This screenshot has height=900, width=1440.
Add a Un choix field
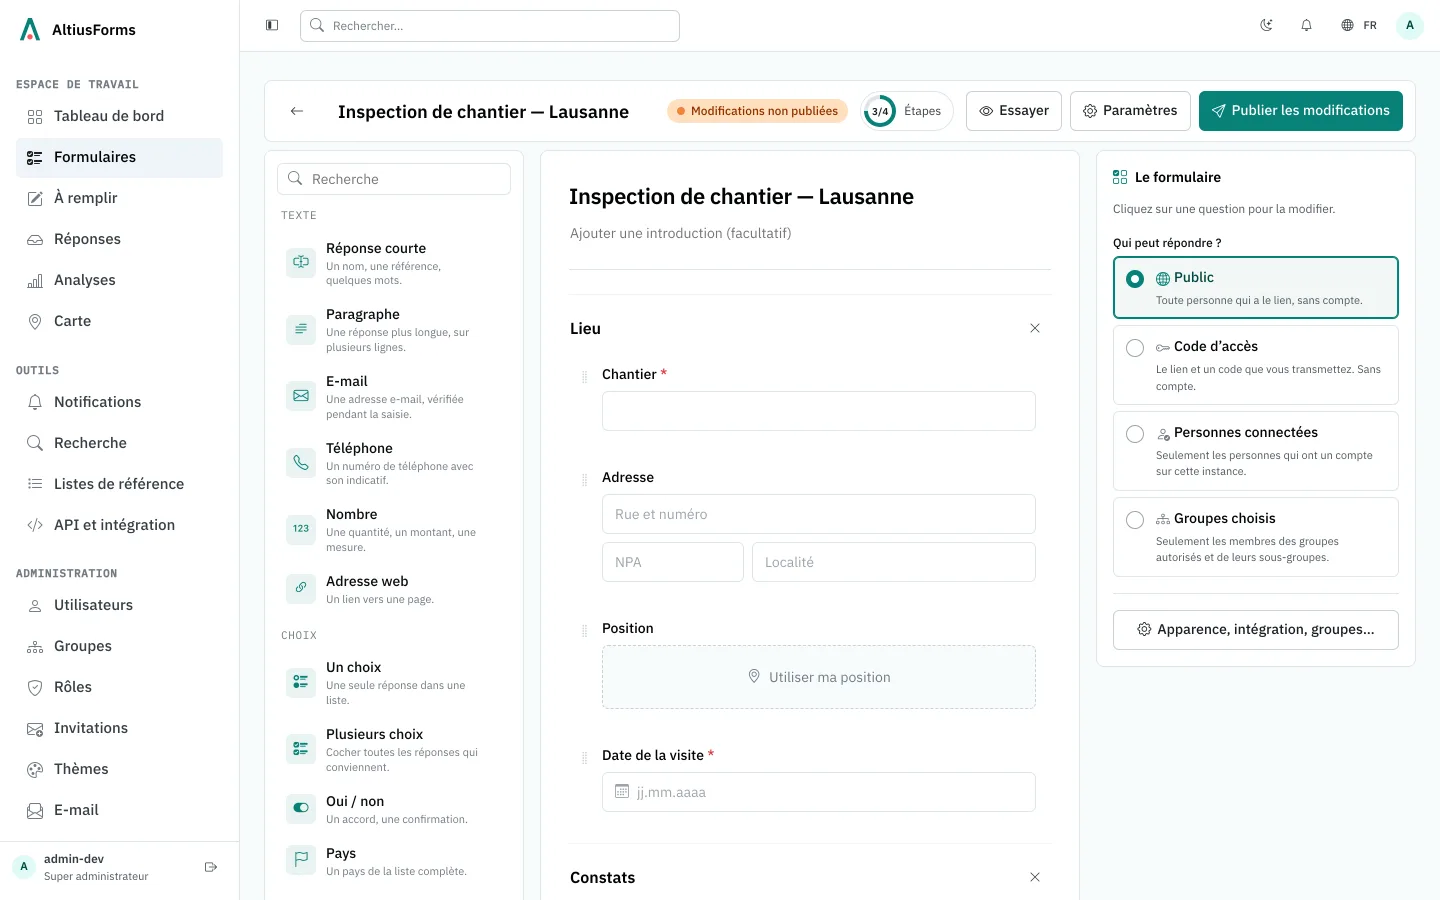[x=394, y=683]
